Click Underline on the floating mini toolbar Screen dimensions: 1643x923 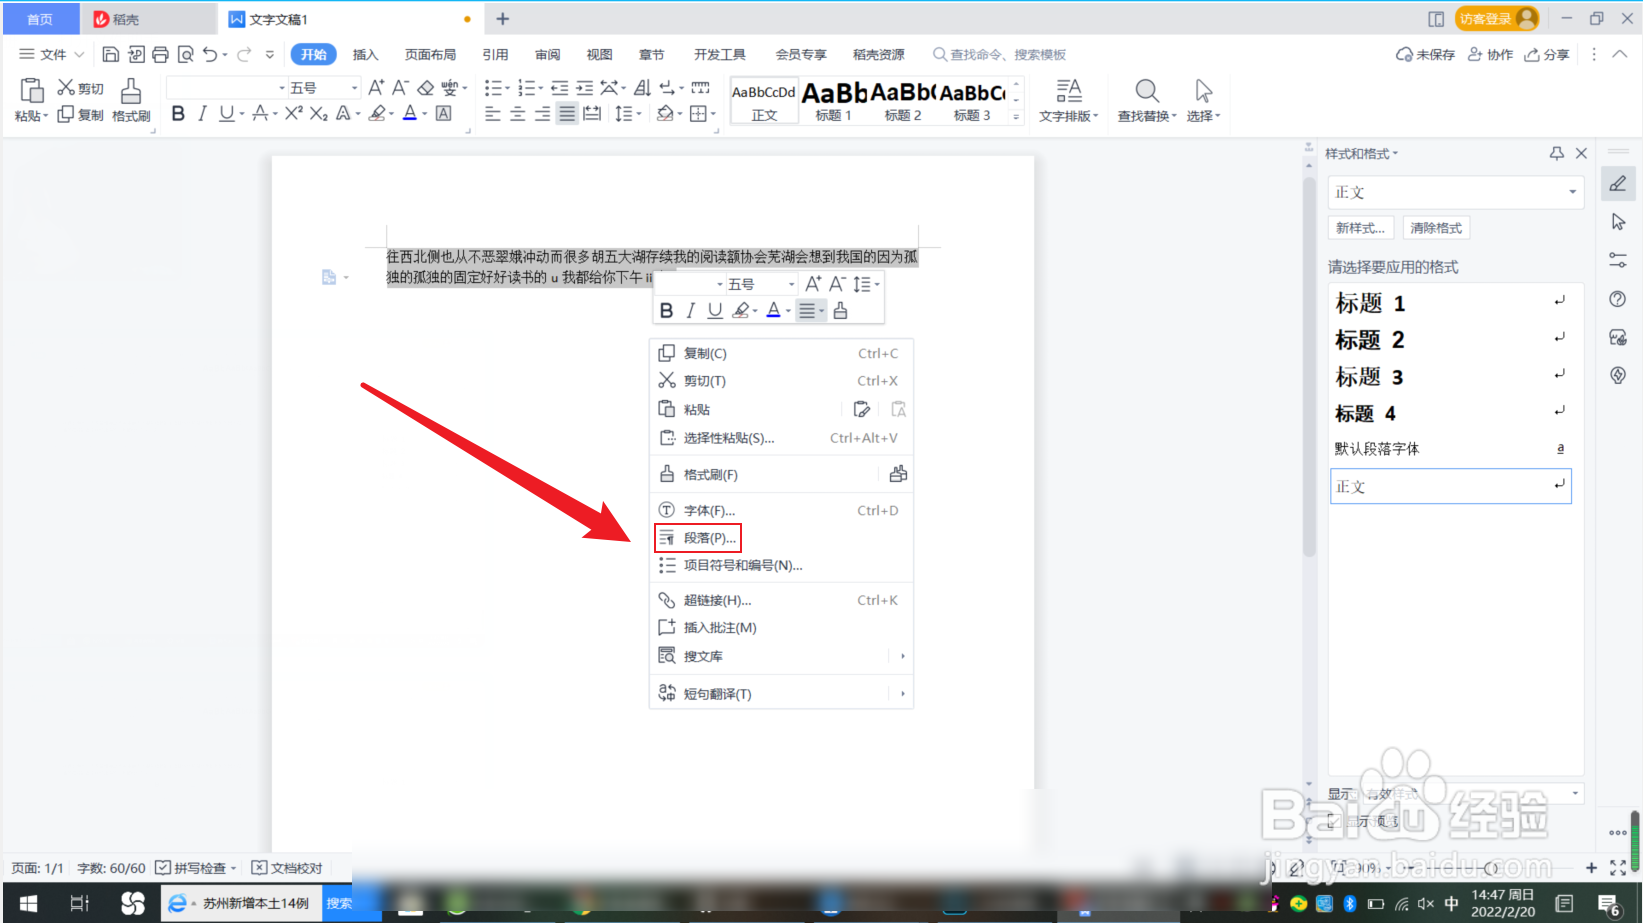[715, 311]
